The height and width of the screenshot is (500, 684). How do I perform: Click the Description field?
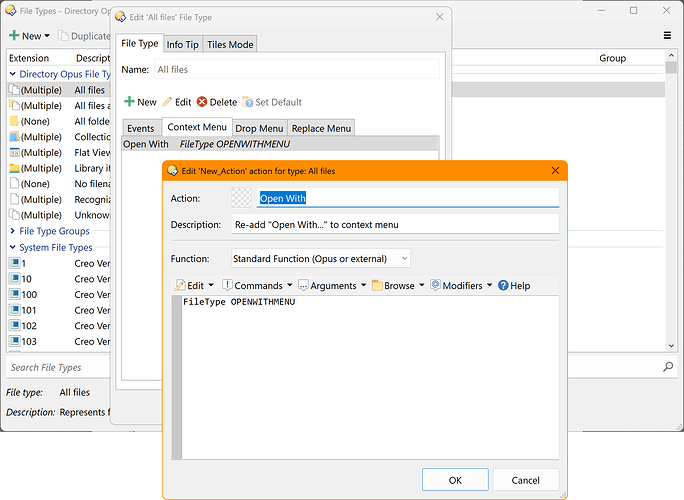click(x=395, y=225)
